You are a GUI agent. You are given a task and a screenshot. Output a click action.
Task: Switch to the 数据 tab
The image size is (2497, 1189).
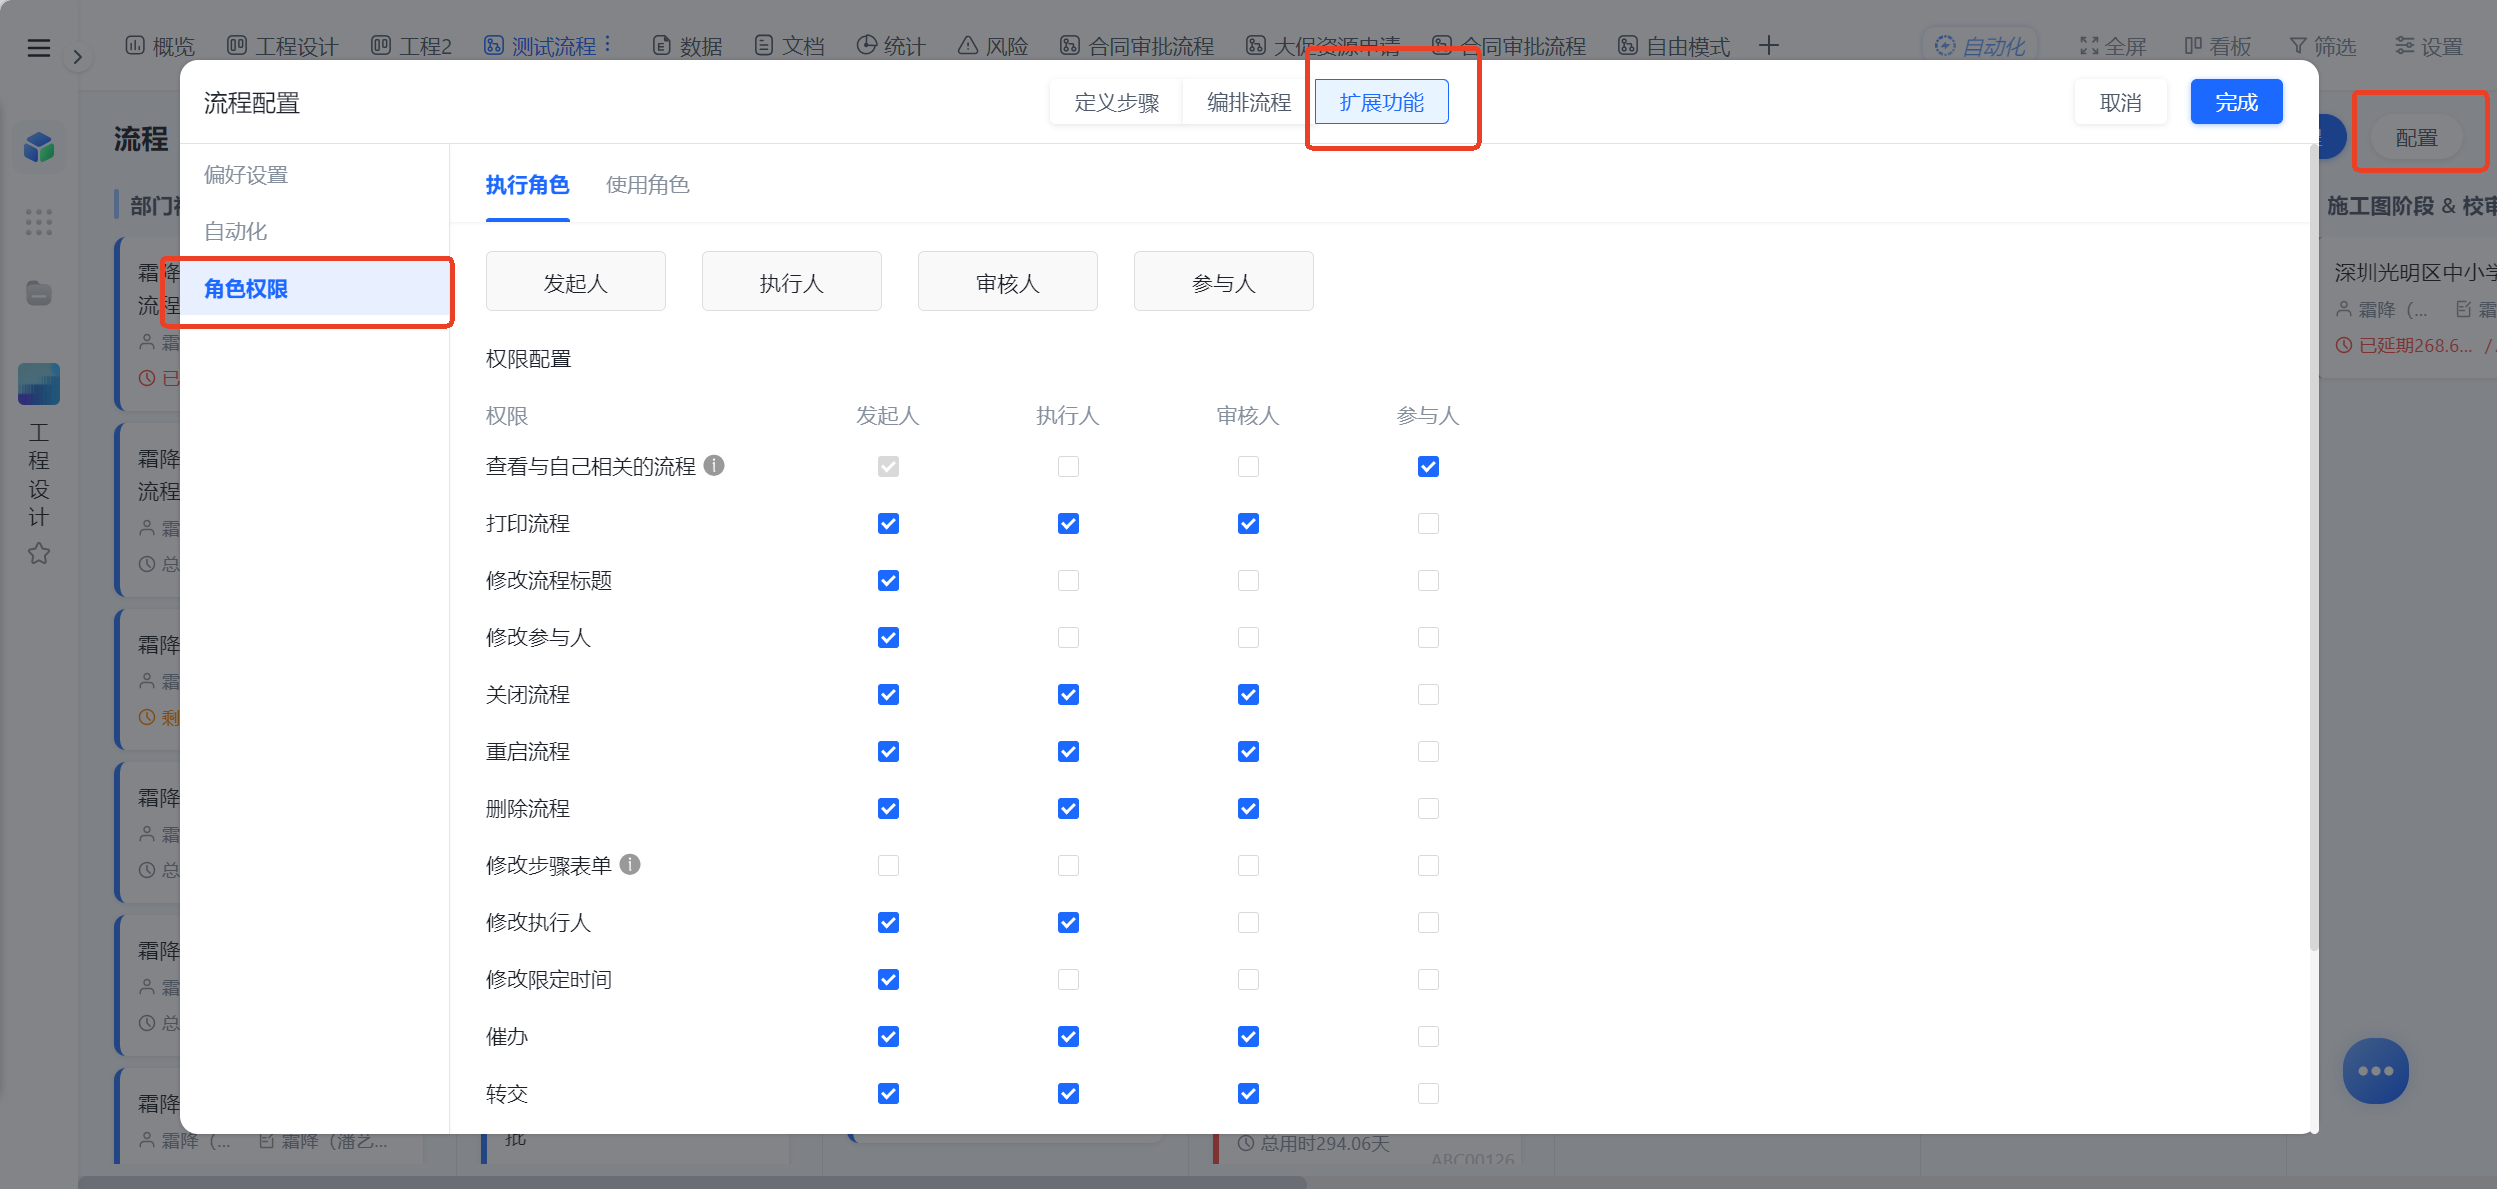tap(687, 46)
